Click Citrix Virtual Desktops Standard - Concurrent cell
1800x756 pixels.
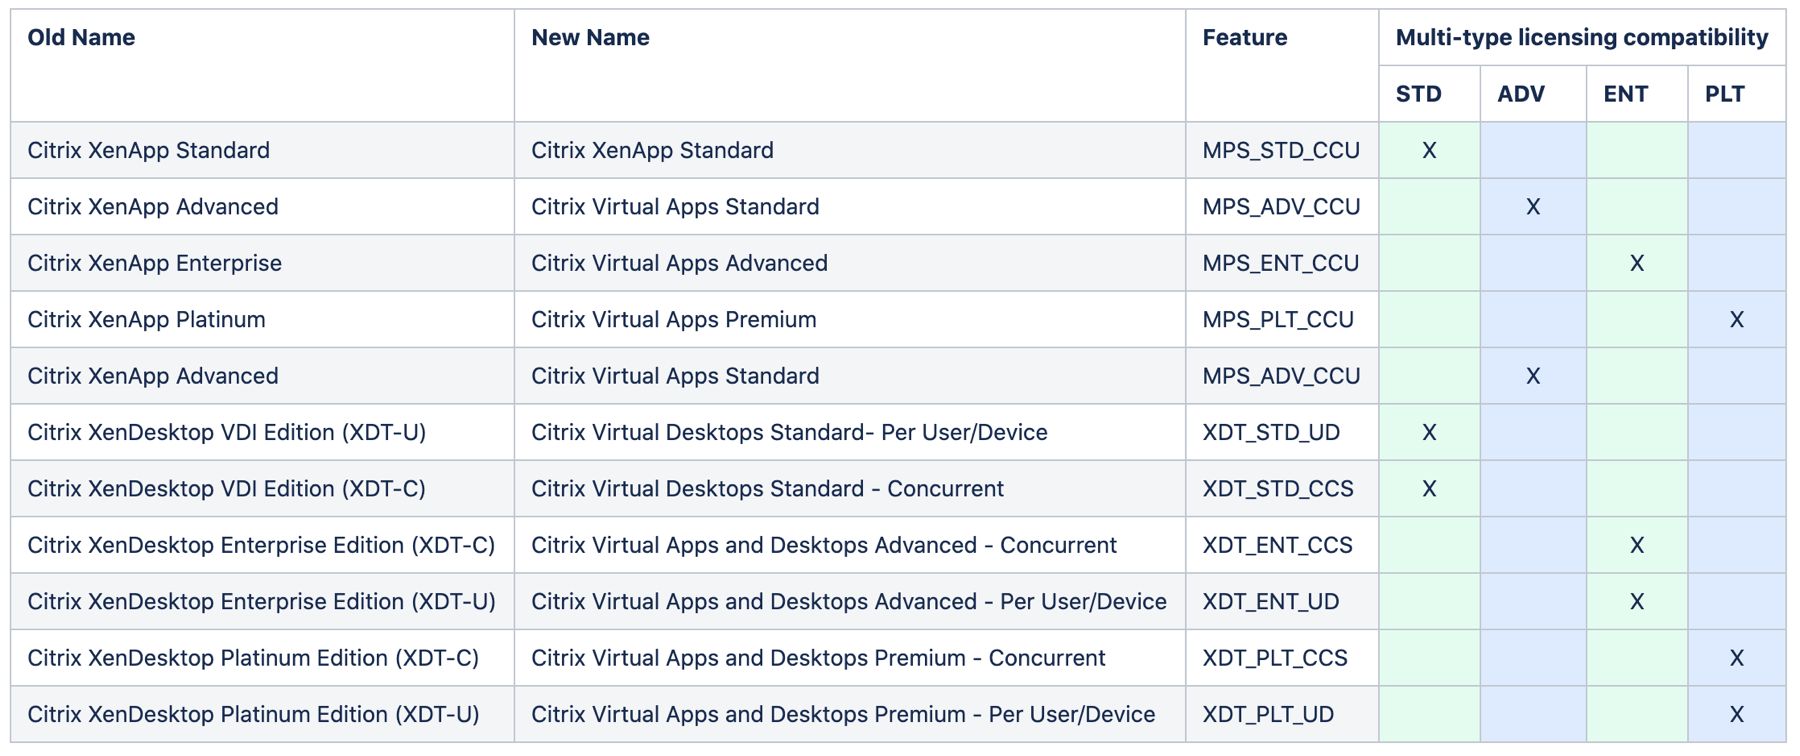850,489
